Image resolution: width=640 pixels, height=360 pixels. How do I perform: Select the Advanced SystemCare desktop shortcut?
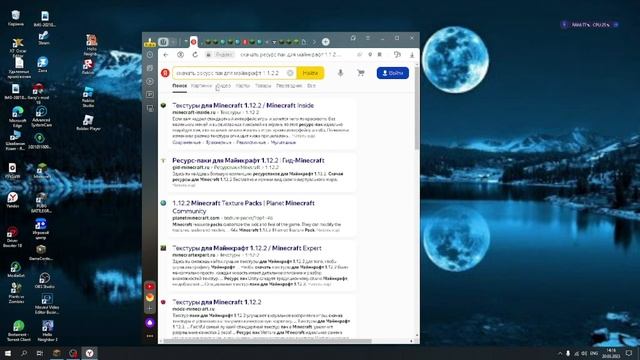pyautogui.click(x=41, y=116)
